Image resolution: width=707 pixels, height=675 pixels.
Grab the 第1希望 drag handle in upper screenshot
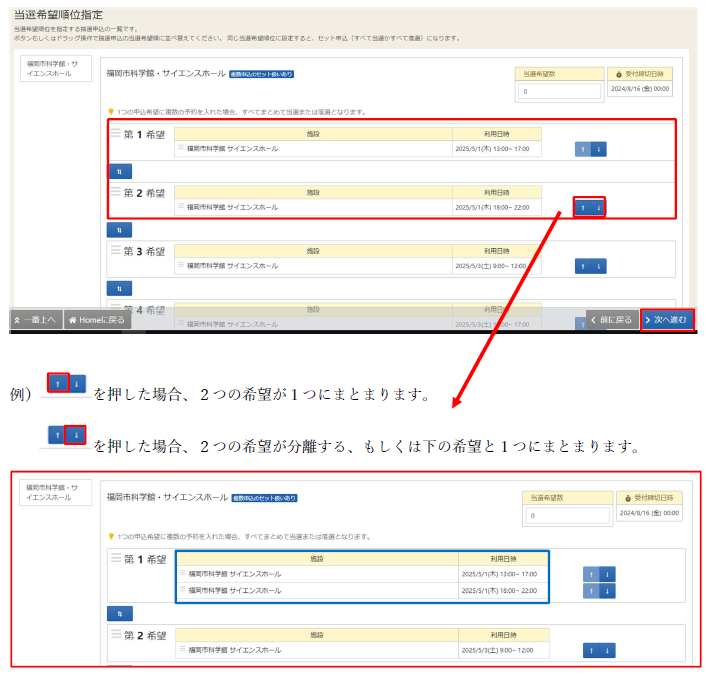click(x=116, y=133)
